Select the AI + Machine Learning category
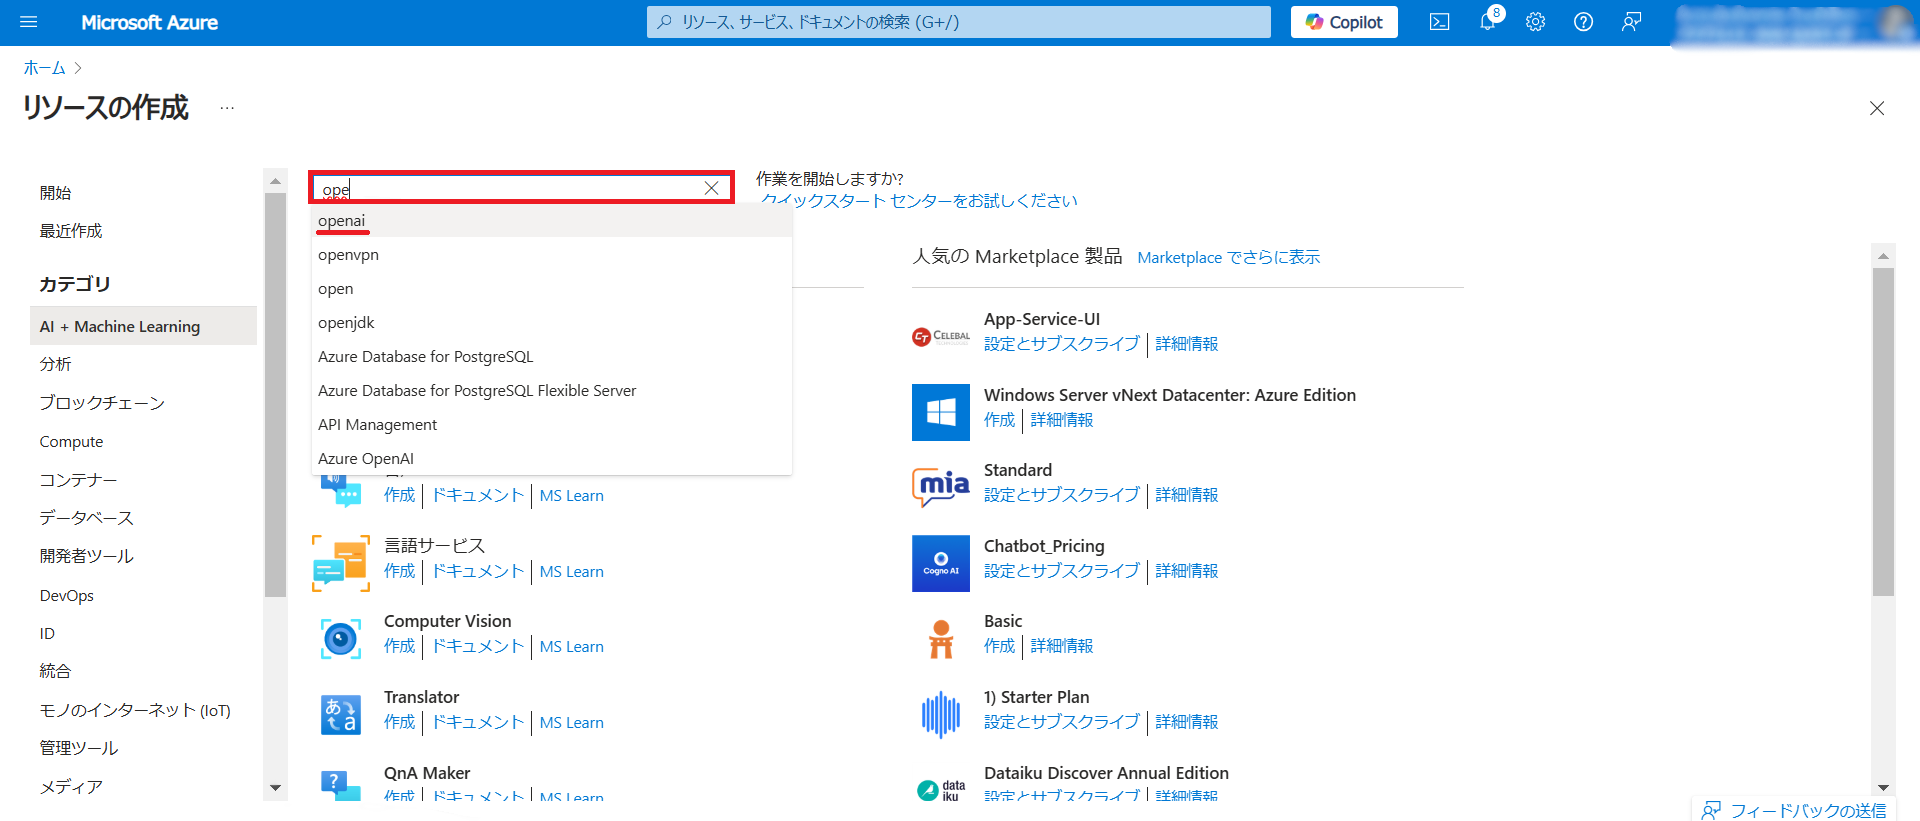Screen dimensions: 1920x821 click(143, 326)
